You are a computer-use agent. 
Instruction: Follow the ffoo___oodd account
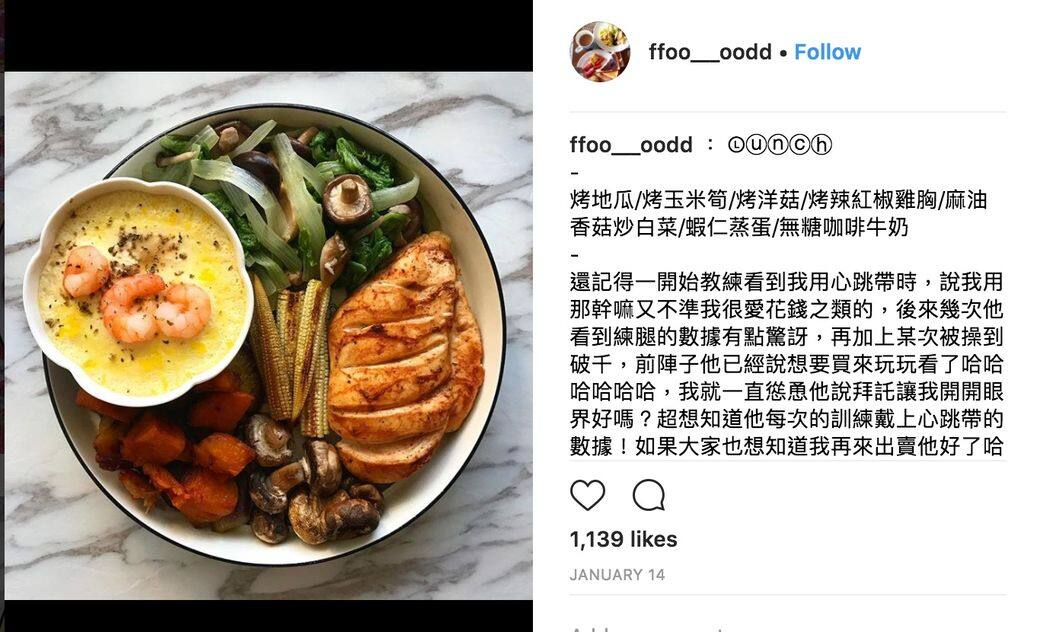pyautogui.click(x=827, y=52)
